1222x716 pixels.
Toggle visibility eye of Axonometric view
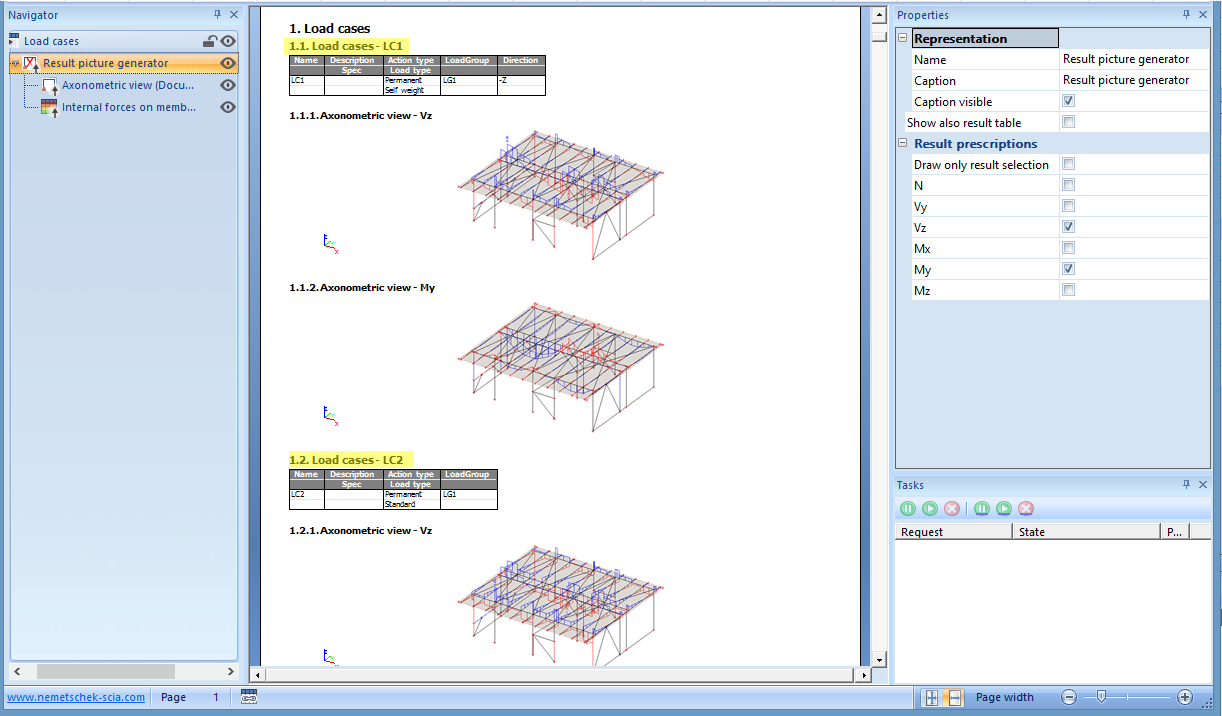click(x=228, y=86)
